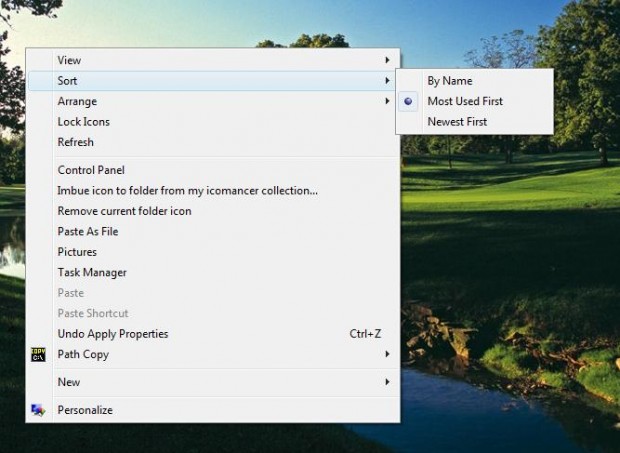Open Pictures from context menu
The height and width of the screenshot is (453, 620).
(x=77, y=252)
